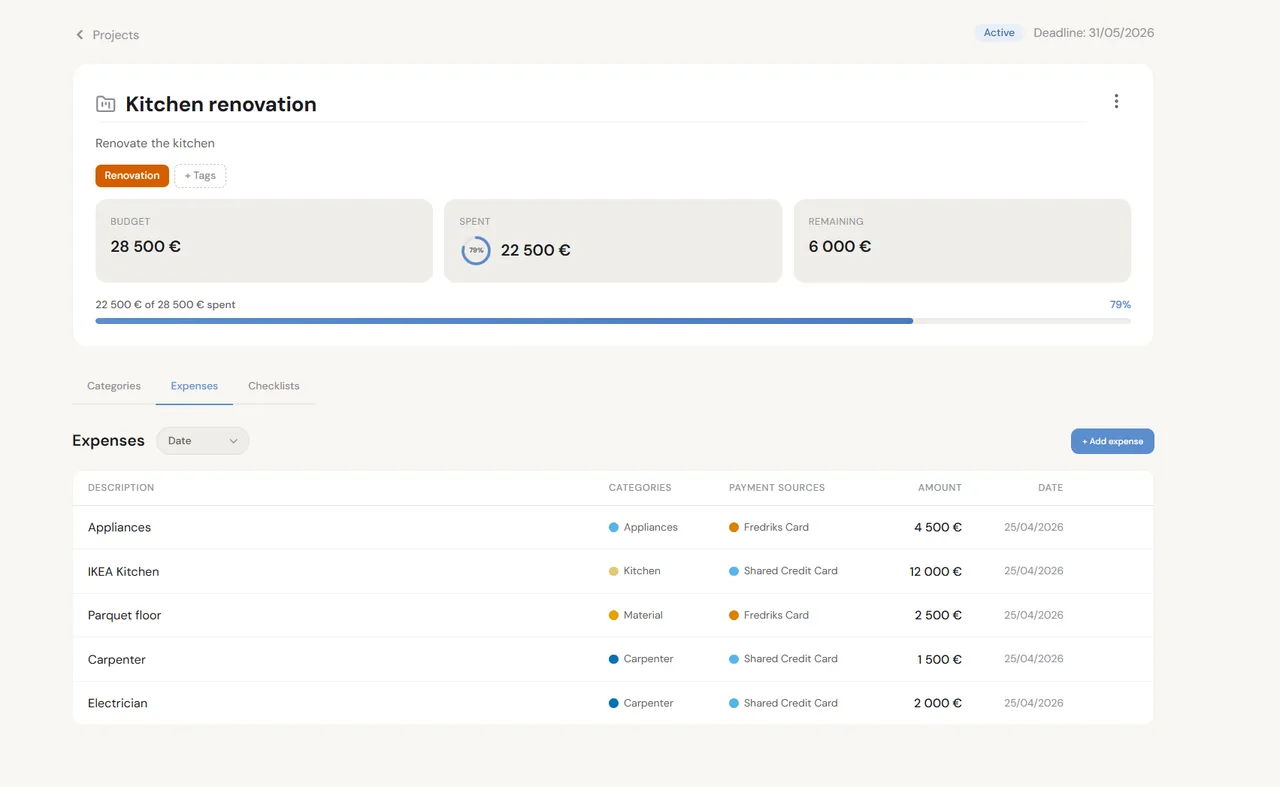Viewport: 1280px width, 787px height.
Task: Click the PAYMENT SOURCES column header
Action: point(777,488)
